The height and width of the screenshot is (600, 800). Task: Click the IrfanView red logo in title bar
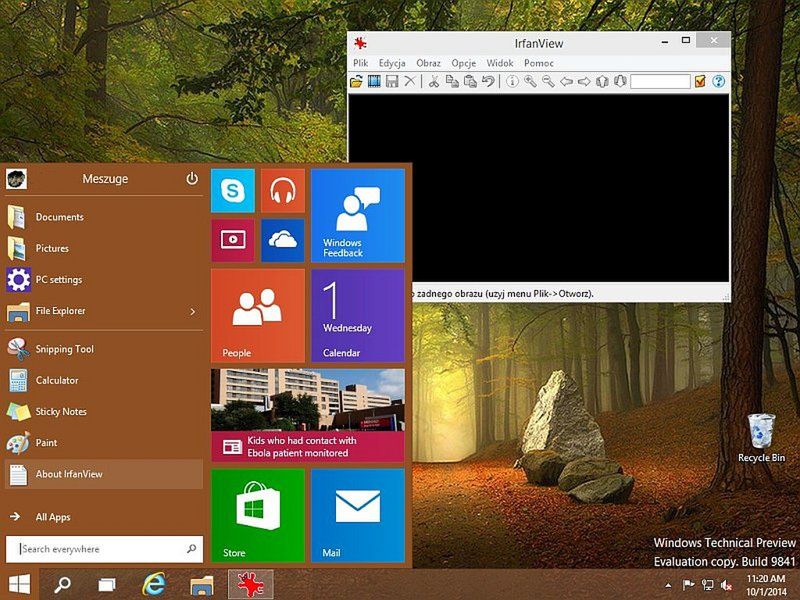coord(360,43)
